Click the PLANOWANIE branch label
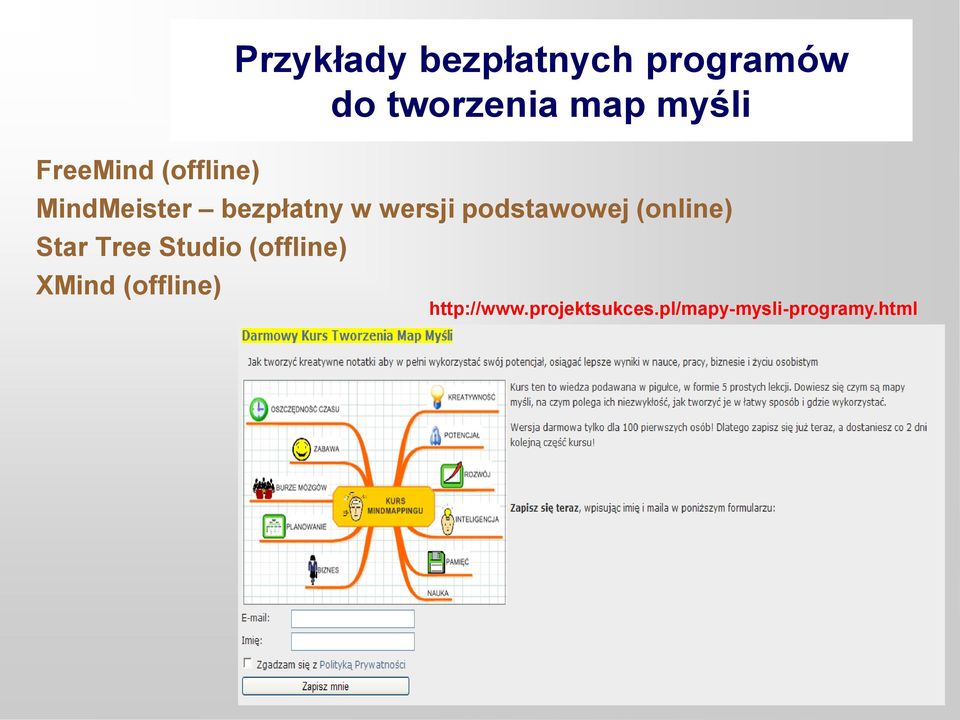960x720 pixels. pyautogui.click(x=306, y=527)
